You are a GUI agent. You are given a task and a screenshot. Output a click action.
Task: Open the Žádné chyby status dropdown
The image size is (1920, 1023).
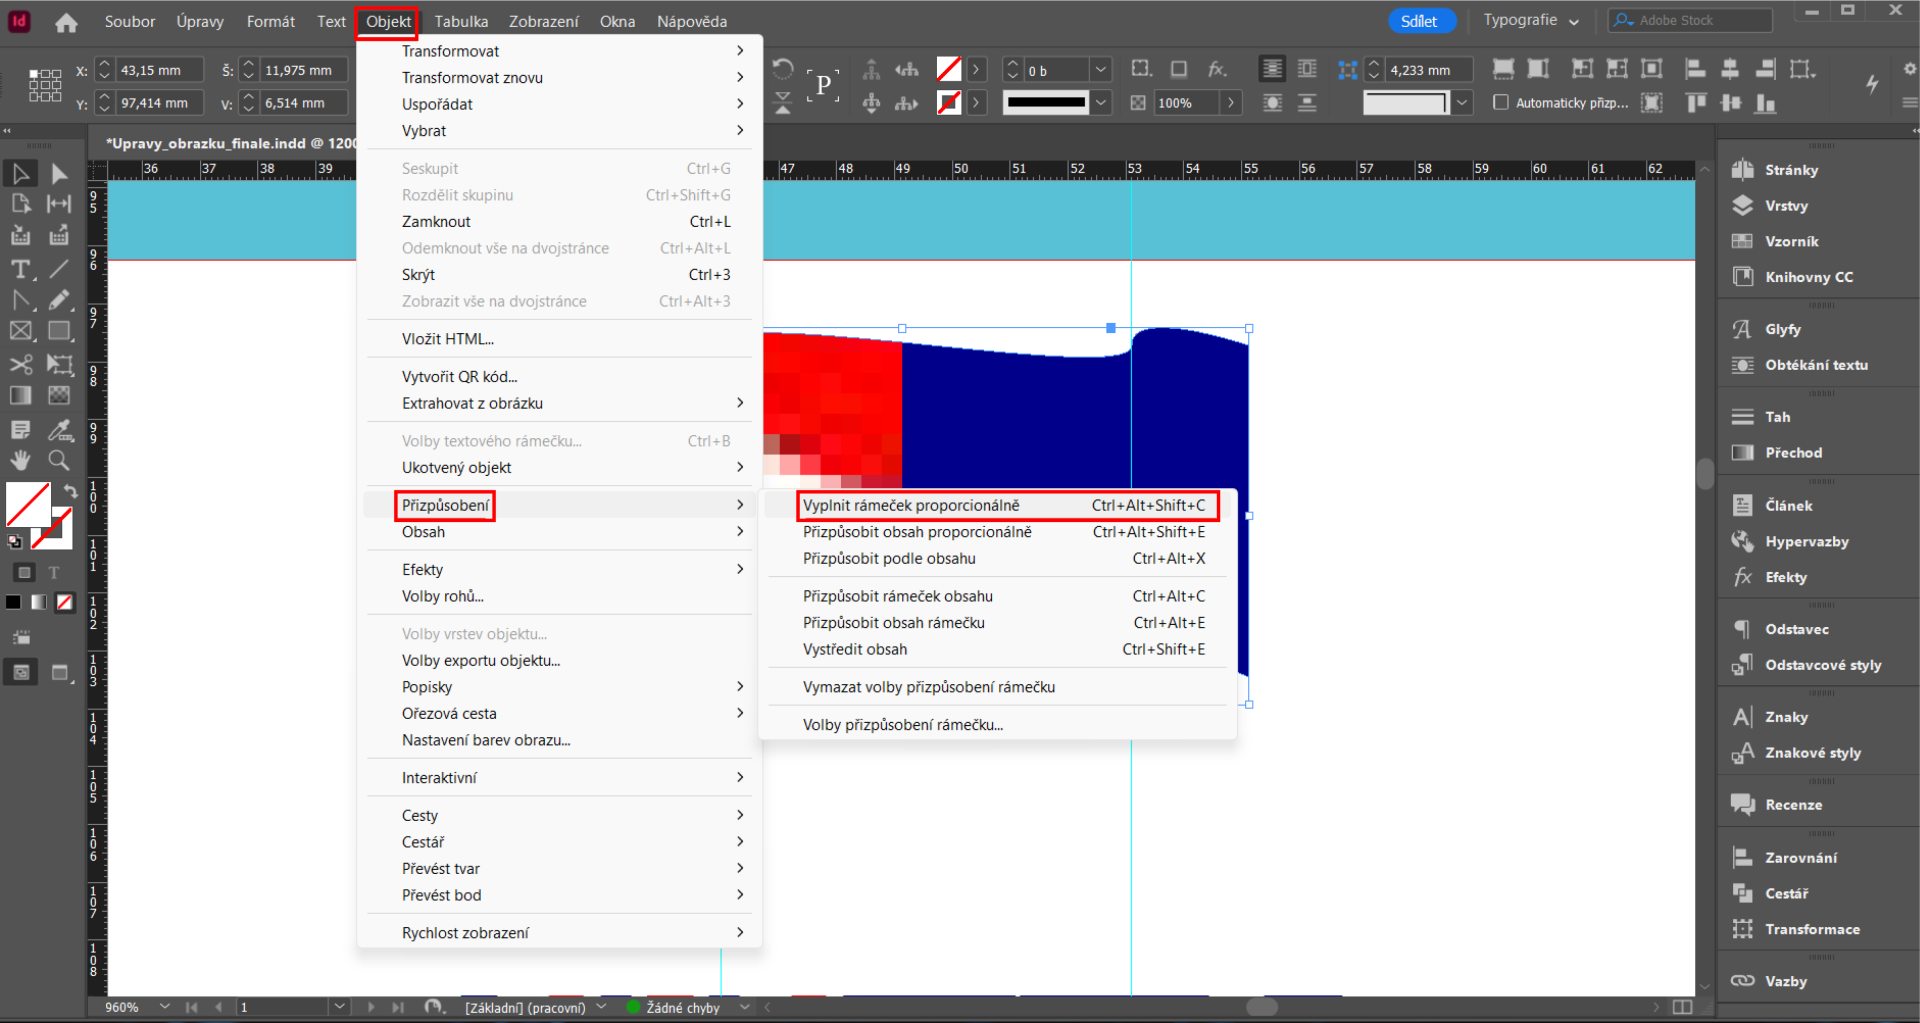(744, 1007)
